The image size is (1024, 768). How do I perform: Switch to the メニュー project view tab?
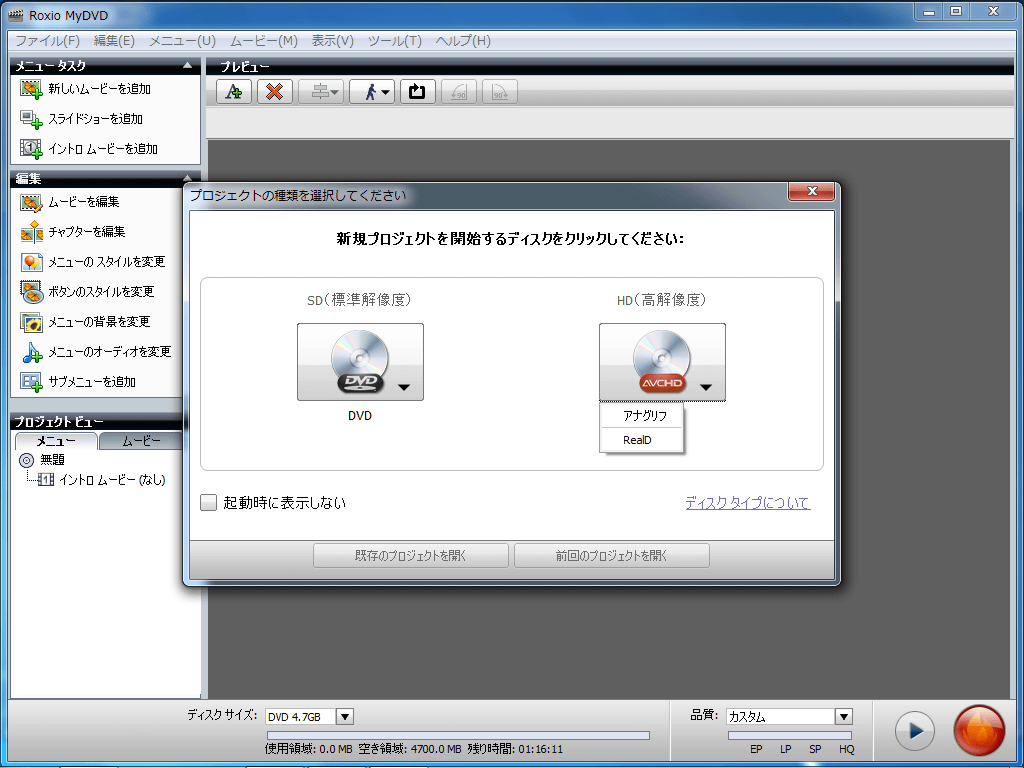tap(56, 441)
